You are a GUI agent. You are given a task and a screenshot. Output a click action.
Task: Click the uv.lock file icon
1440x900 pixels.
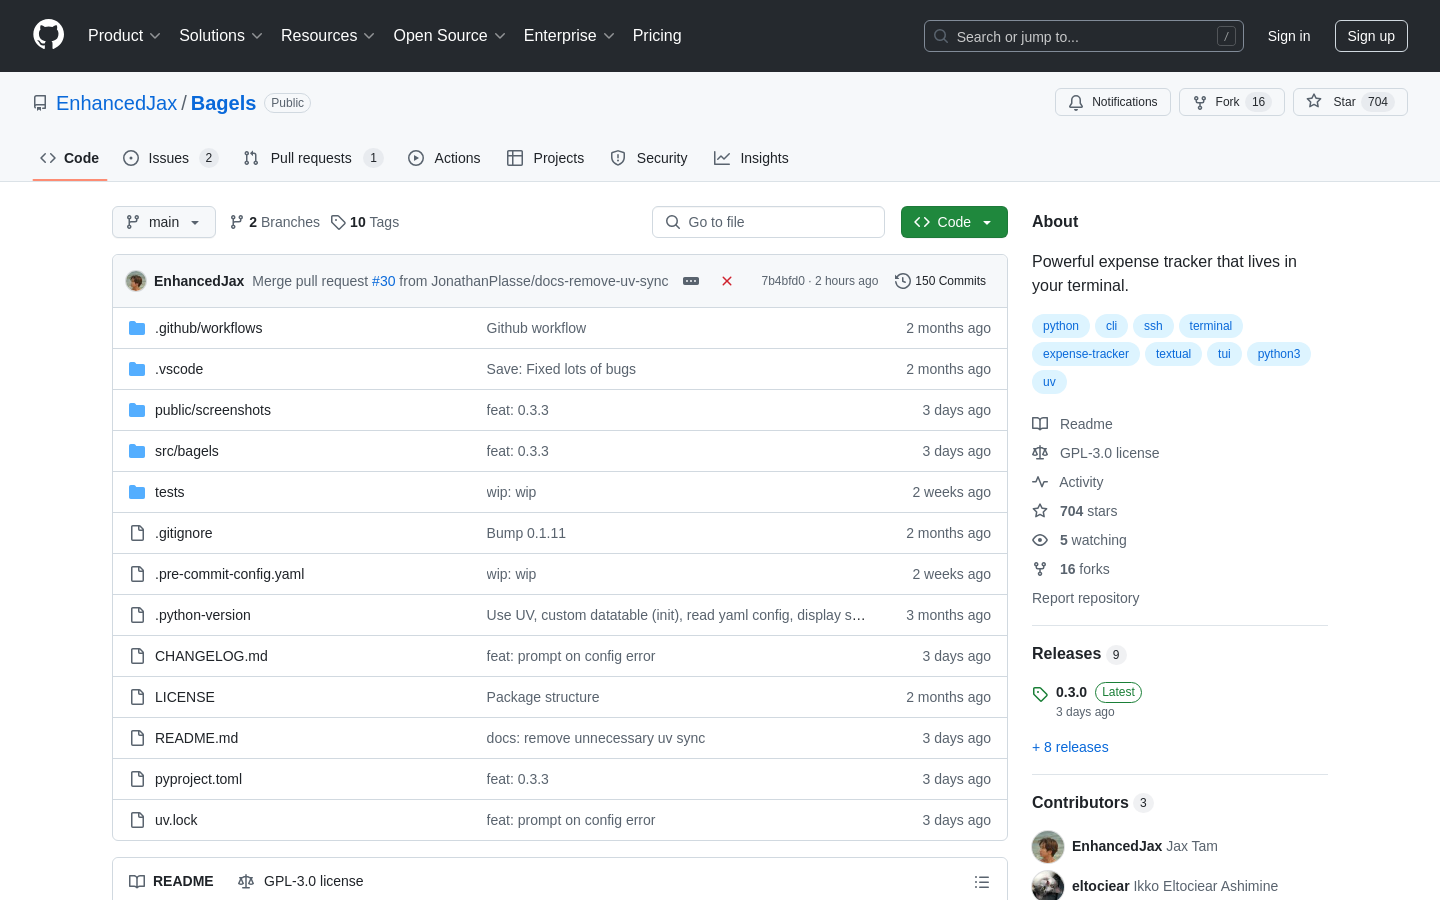pyautogui.click(x=137, y=820)
